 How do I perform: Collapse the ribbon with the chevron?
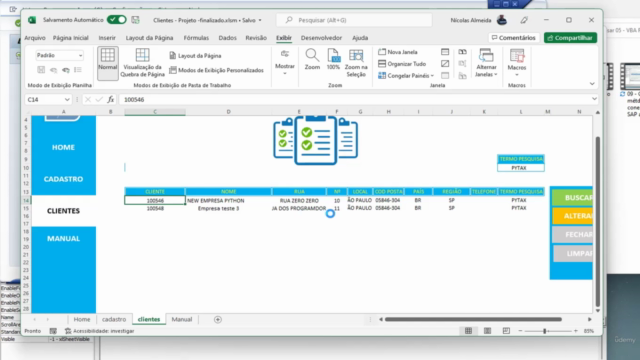(592, 84)
